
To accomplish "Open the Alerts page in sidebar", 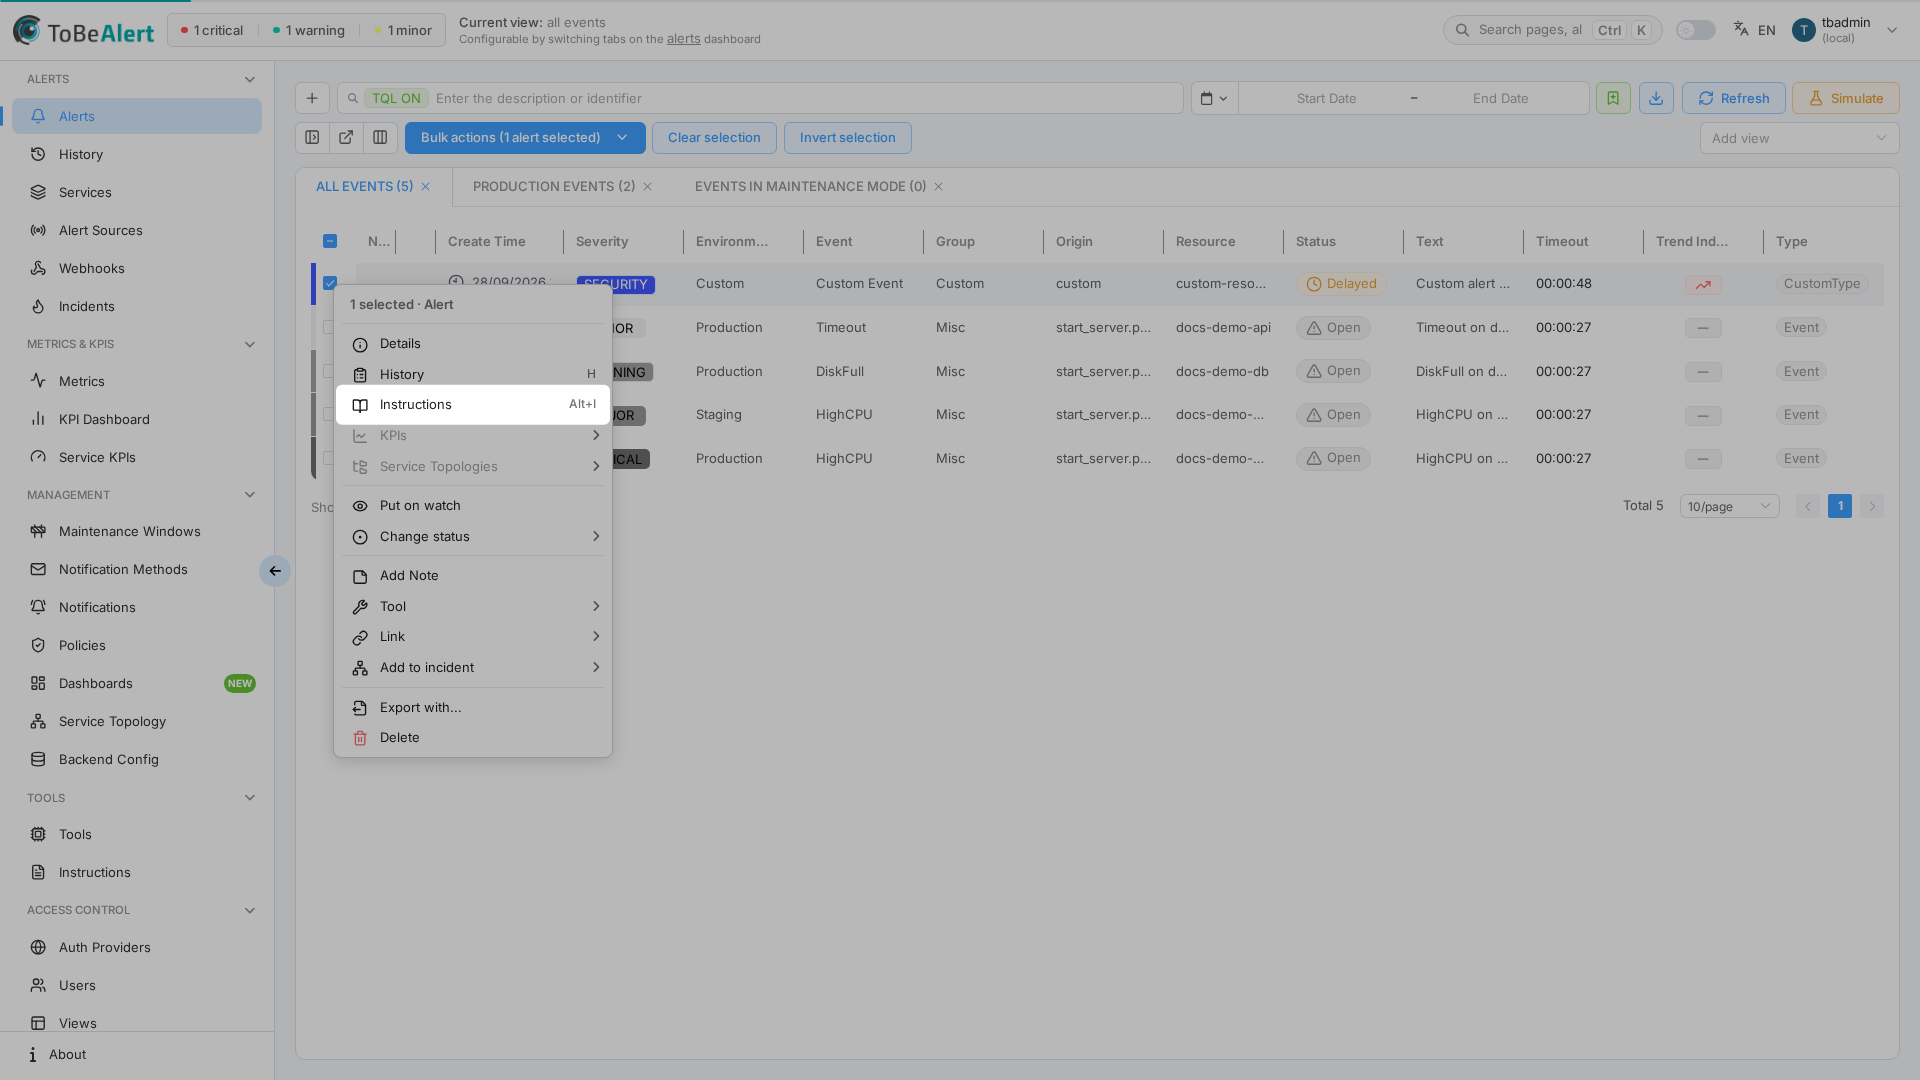I will coord(137,116).
